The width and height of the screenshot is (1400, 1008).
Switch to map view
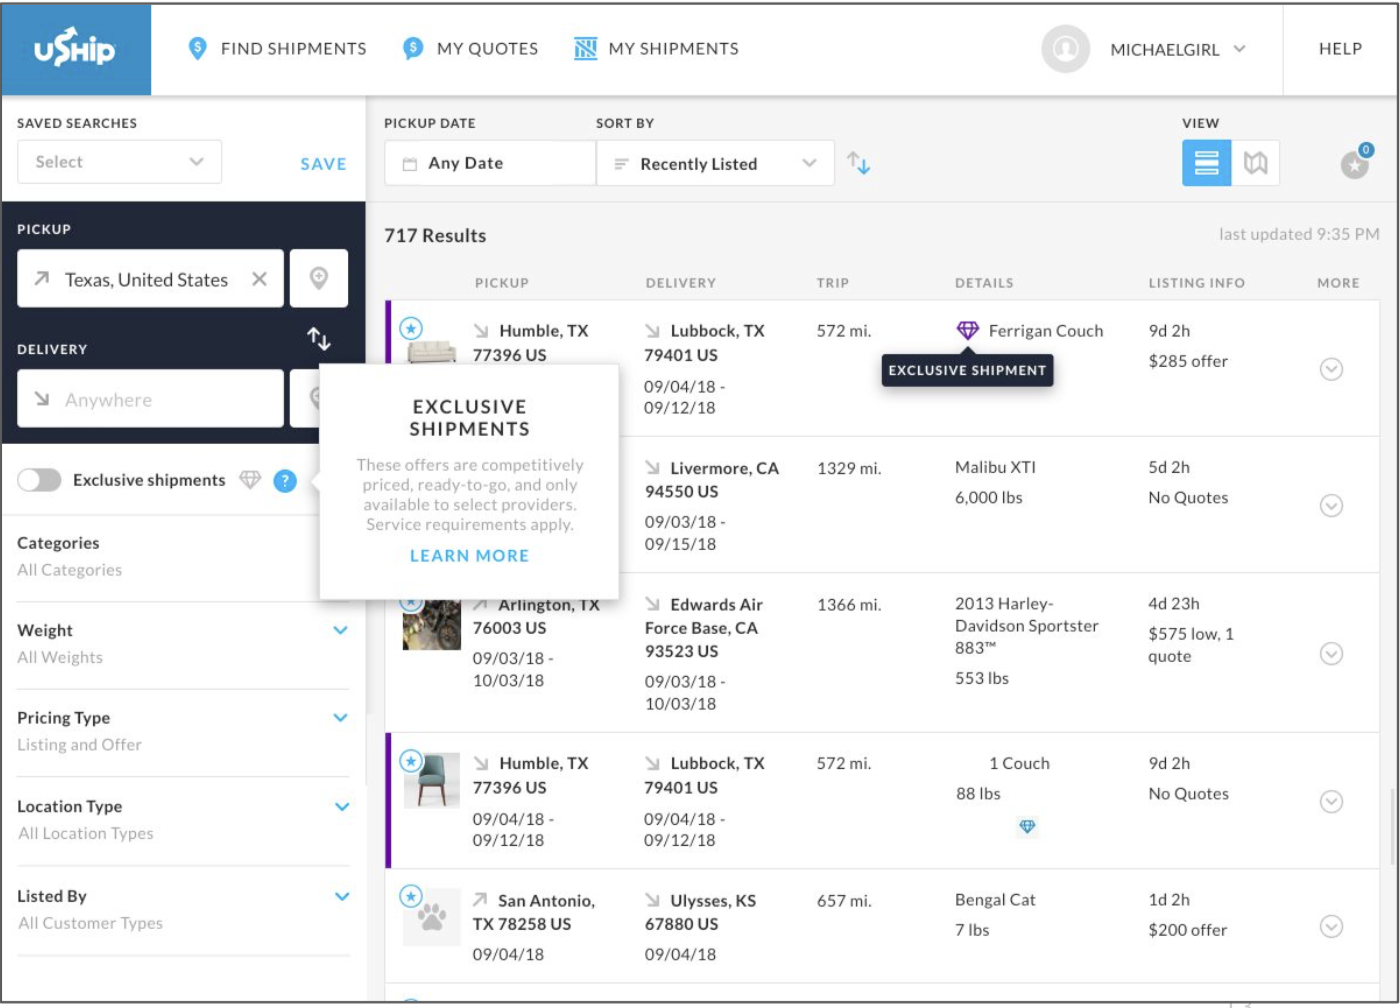(x=1255, y=163)
